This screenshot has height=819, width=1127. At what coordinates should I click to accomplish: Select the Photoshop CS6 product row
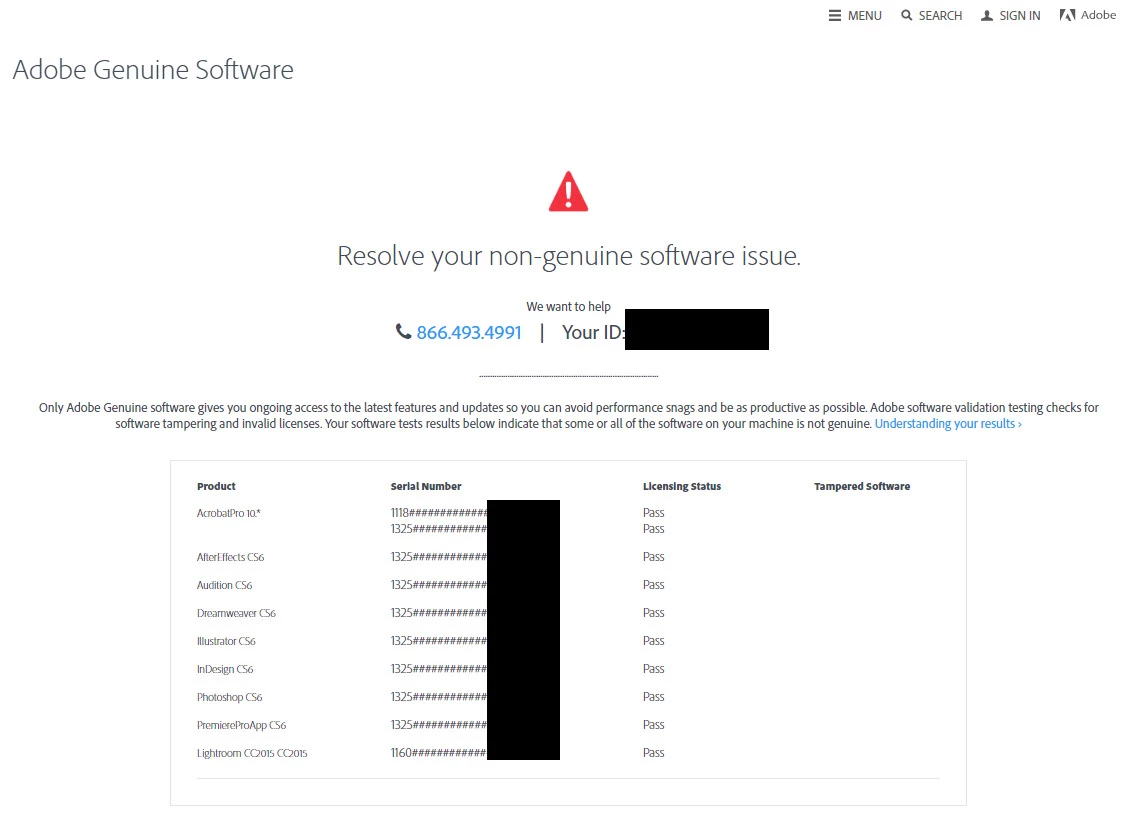568,697
